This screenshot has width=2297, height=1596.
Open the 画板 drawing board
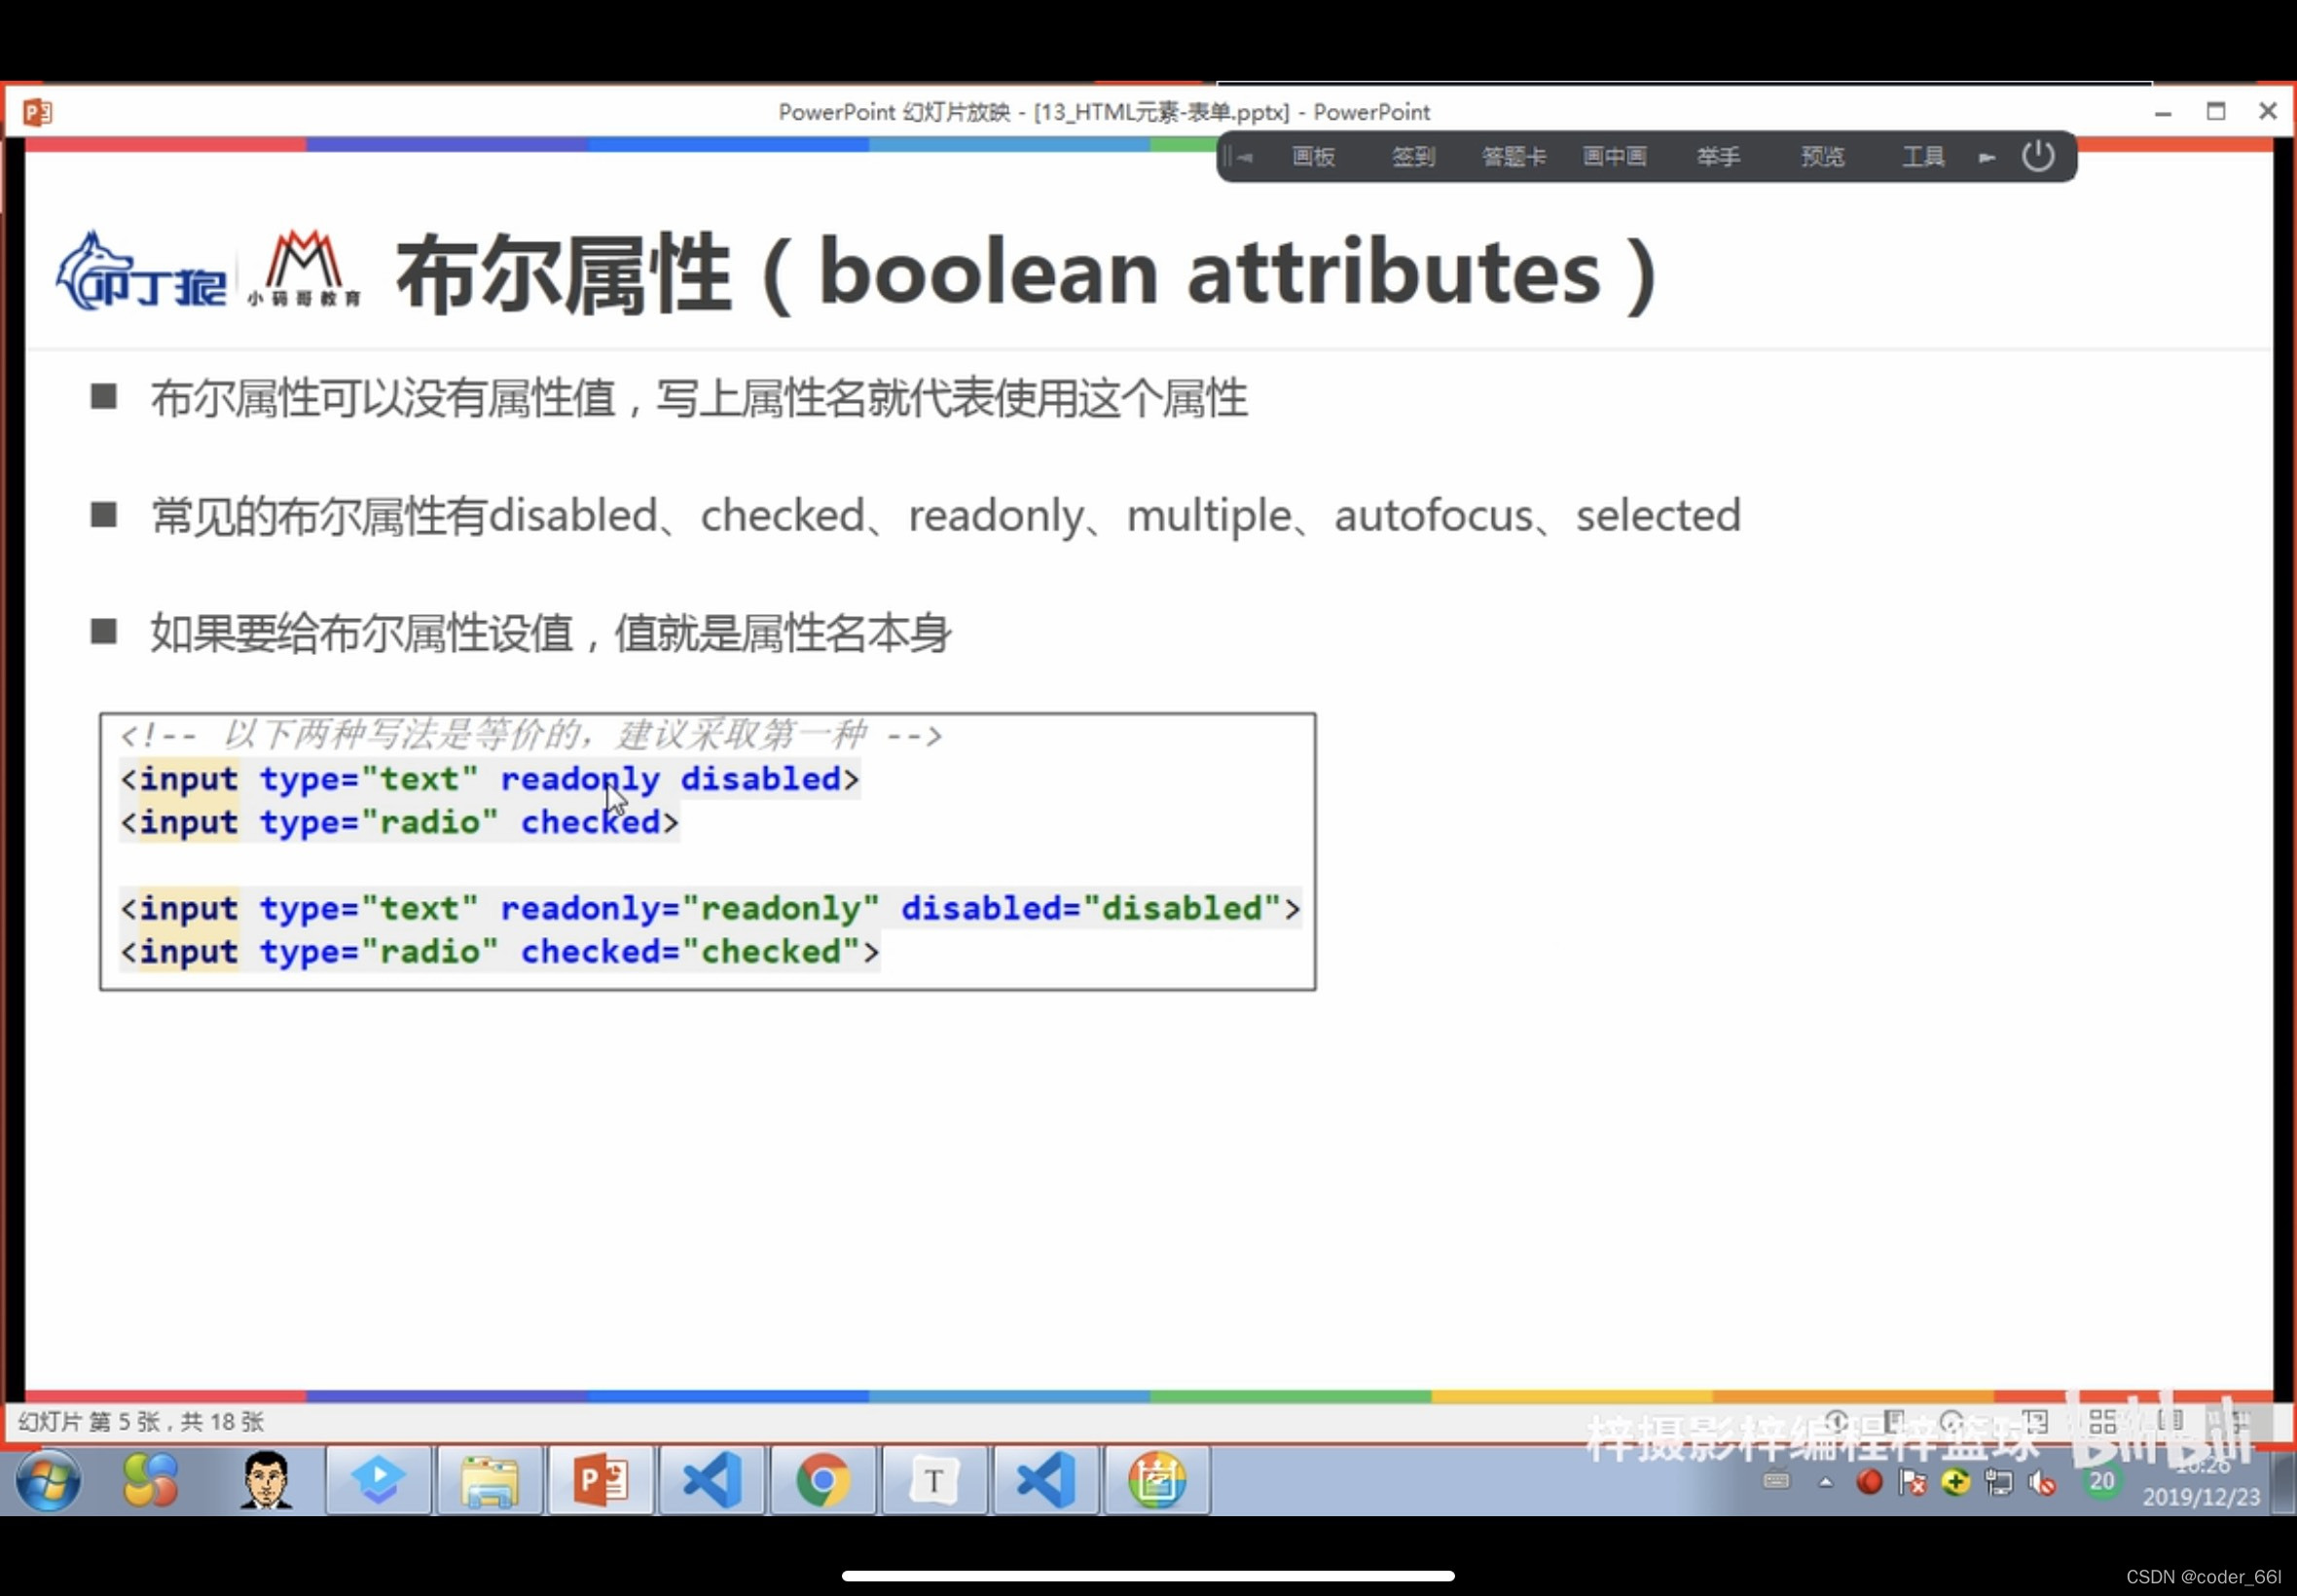(x=1313, y=157)
